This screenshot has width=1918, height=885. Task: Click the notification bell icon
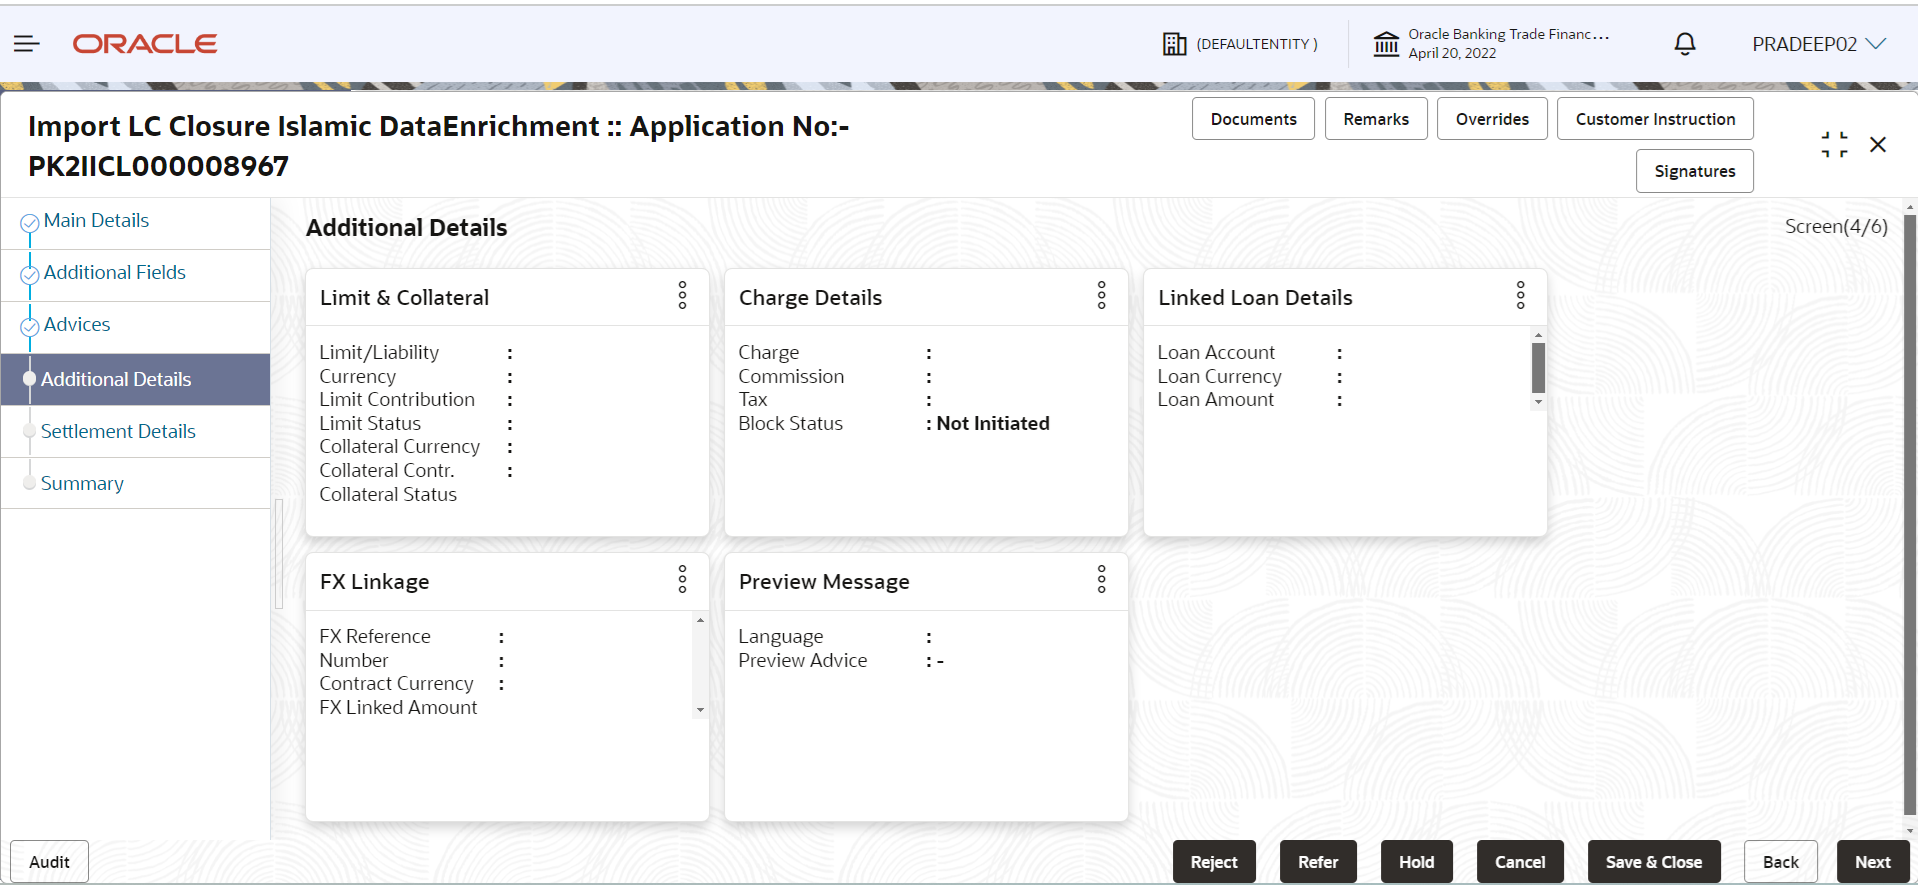click(x=1685, y=44)
